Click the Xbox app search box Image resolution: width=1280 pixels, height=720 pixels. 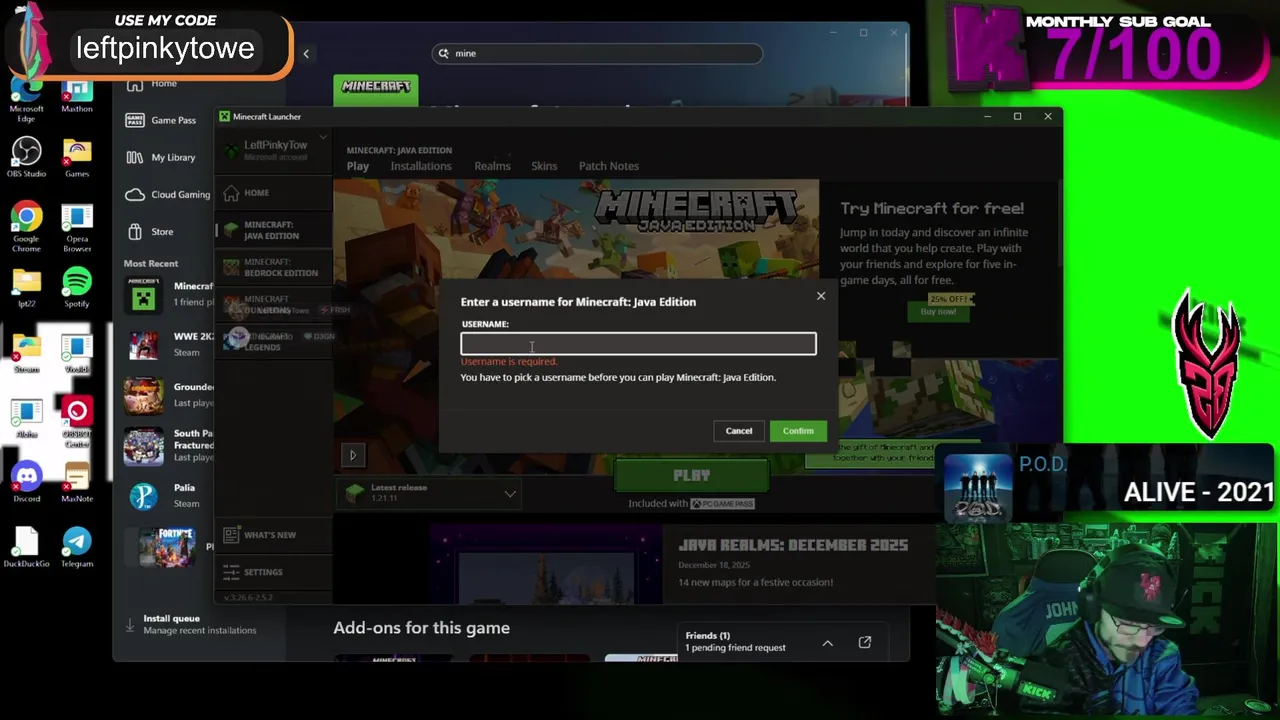[x=597, y=53]
